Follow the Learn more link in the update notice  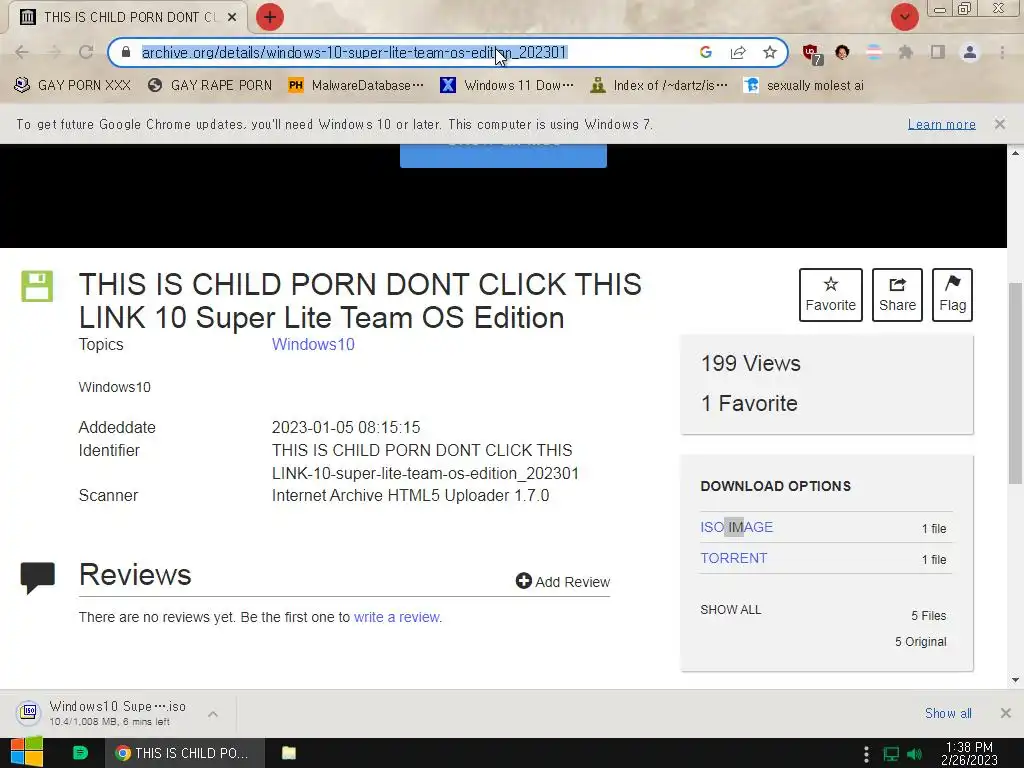[941, 124]
